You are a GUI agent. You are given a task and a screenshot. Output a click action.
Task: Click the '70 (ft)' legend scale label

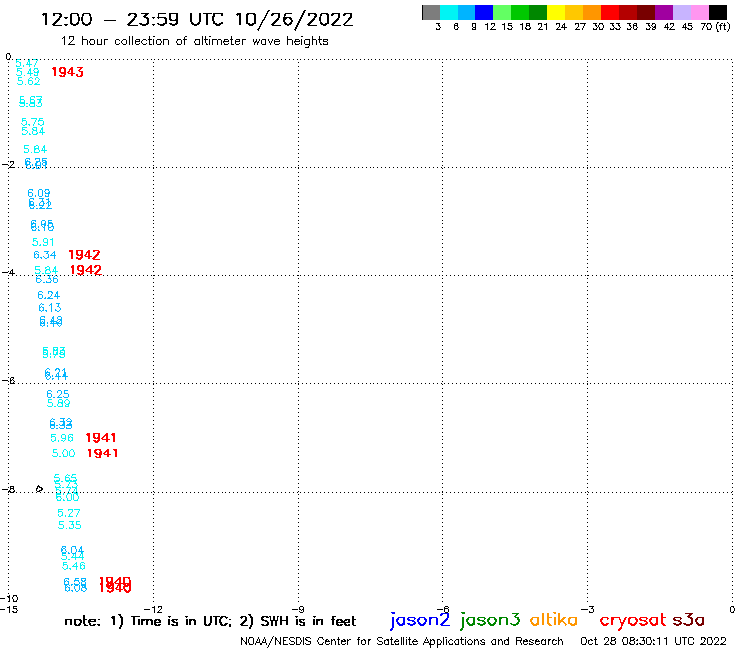pos(715,27)
